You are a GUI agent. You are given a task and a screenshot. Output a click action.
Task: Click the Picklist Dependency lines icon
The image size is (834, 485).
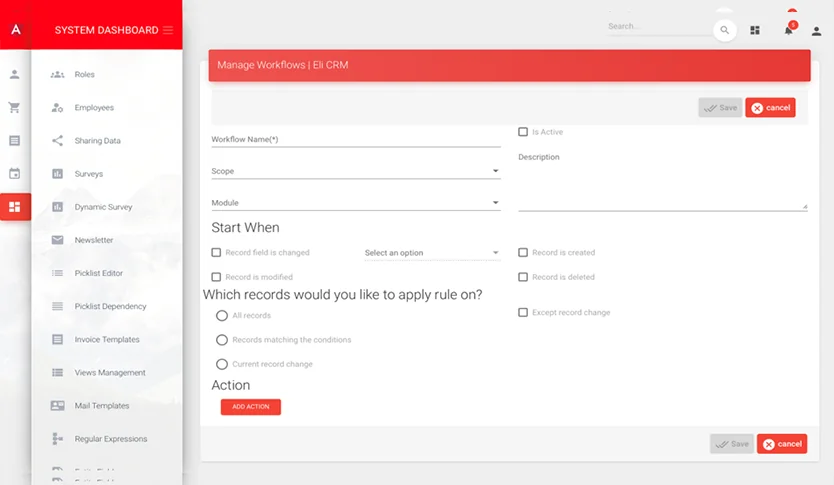[x=57, y=306]
